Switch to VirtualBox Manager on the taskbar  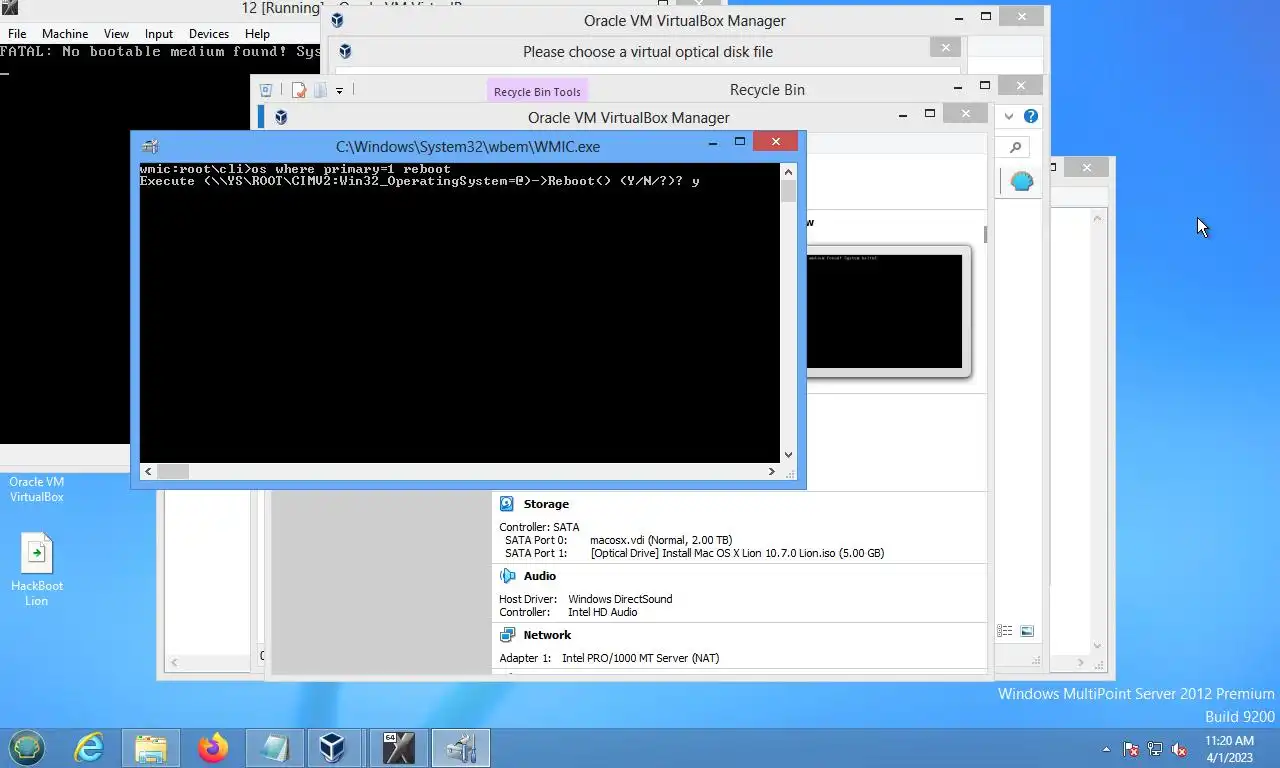coord(332,748)
